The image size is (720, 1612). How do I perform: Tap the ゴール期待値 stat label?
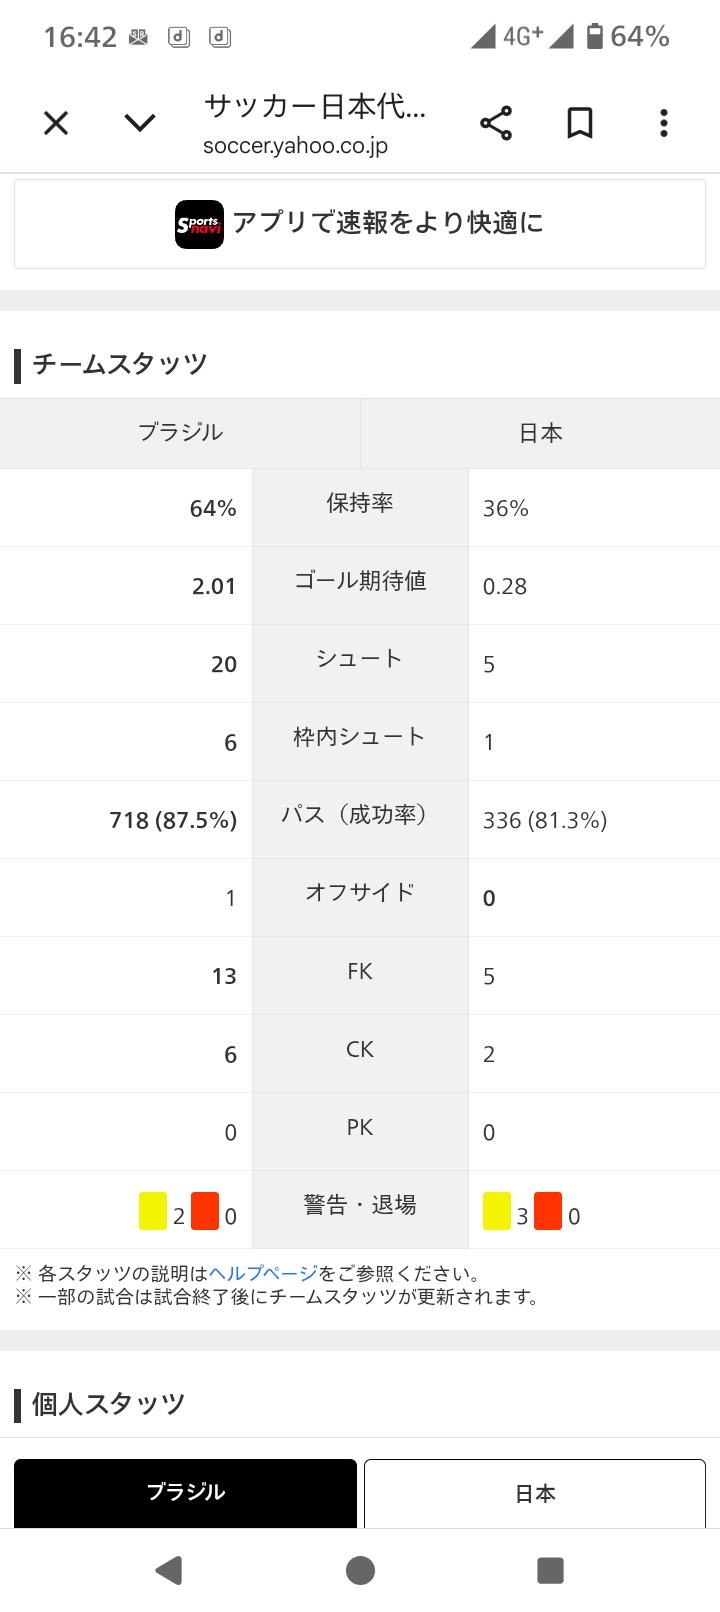pyautogui.click(x=360, y=580)
